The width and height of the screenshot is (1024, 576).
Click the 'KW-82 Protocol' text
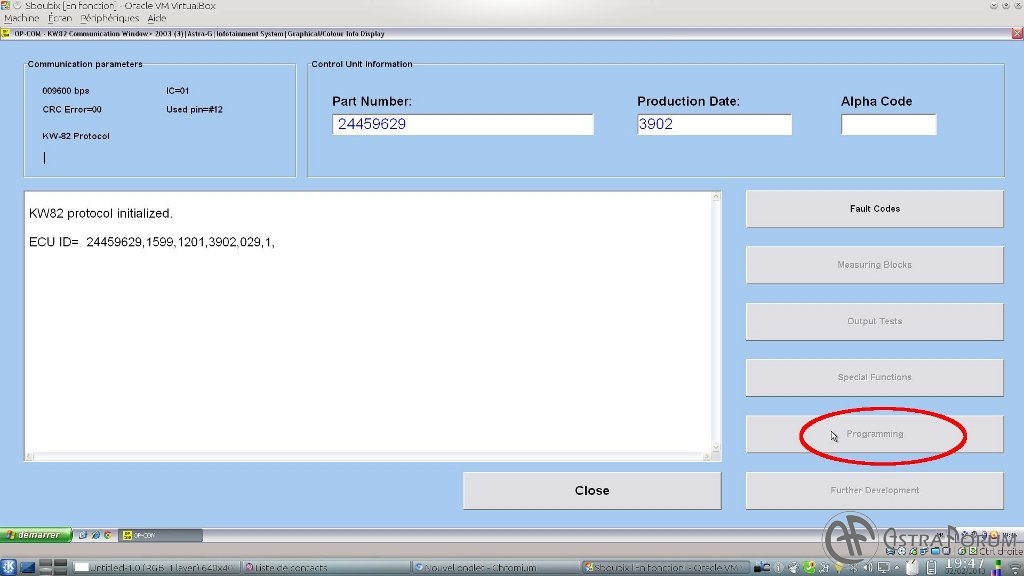76,136
